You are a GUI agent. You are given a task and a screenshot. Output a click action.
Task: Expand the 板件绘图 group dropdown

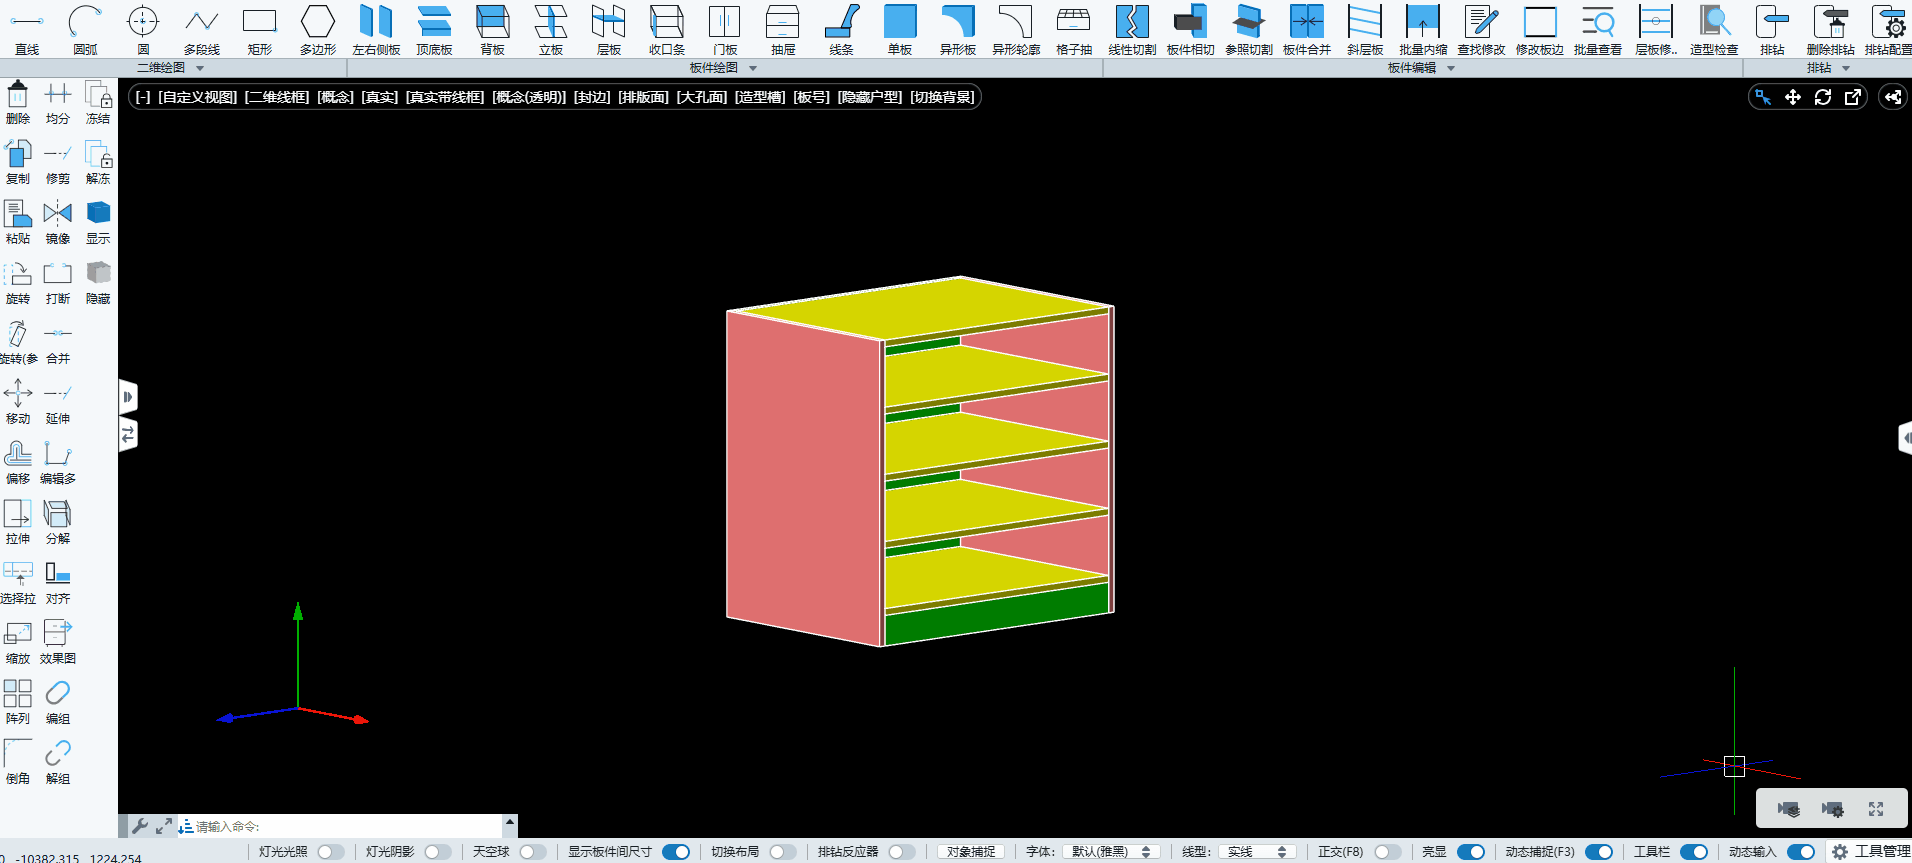(753, 68)
